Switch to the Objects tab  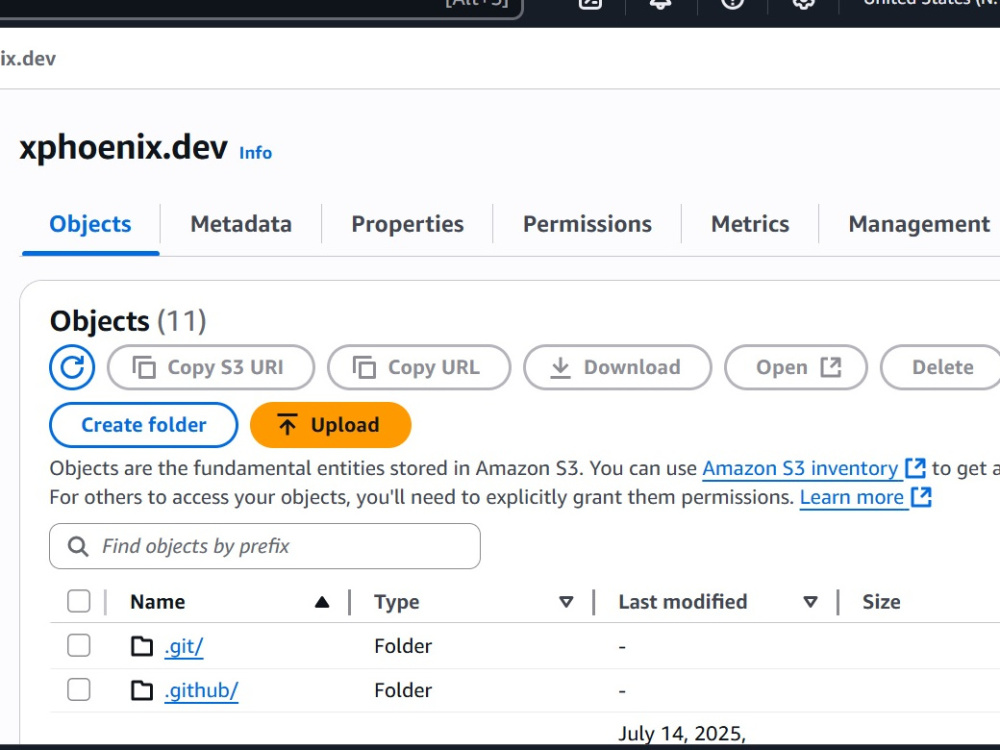coord(91,224)
